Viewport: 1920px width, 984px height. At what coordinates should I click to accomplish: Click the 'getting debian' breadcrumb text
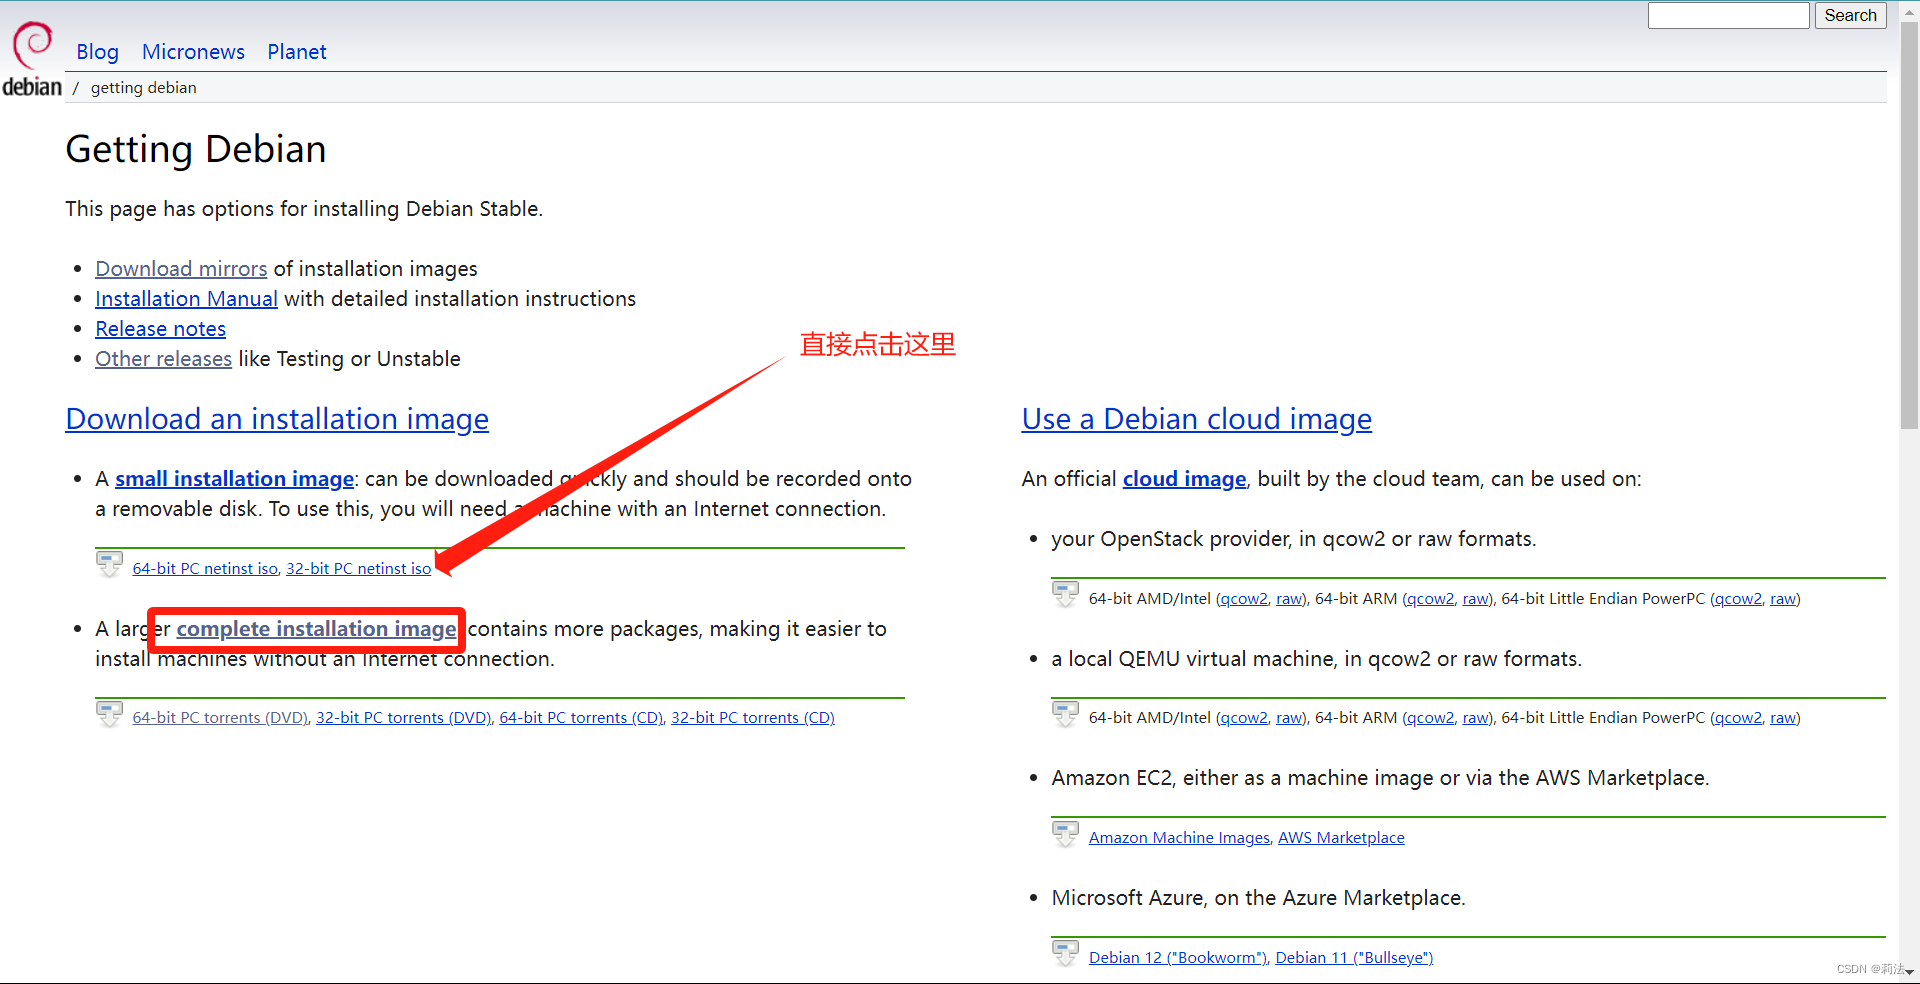click(x=144, y=88)
